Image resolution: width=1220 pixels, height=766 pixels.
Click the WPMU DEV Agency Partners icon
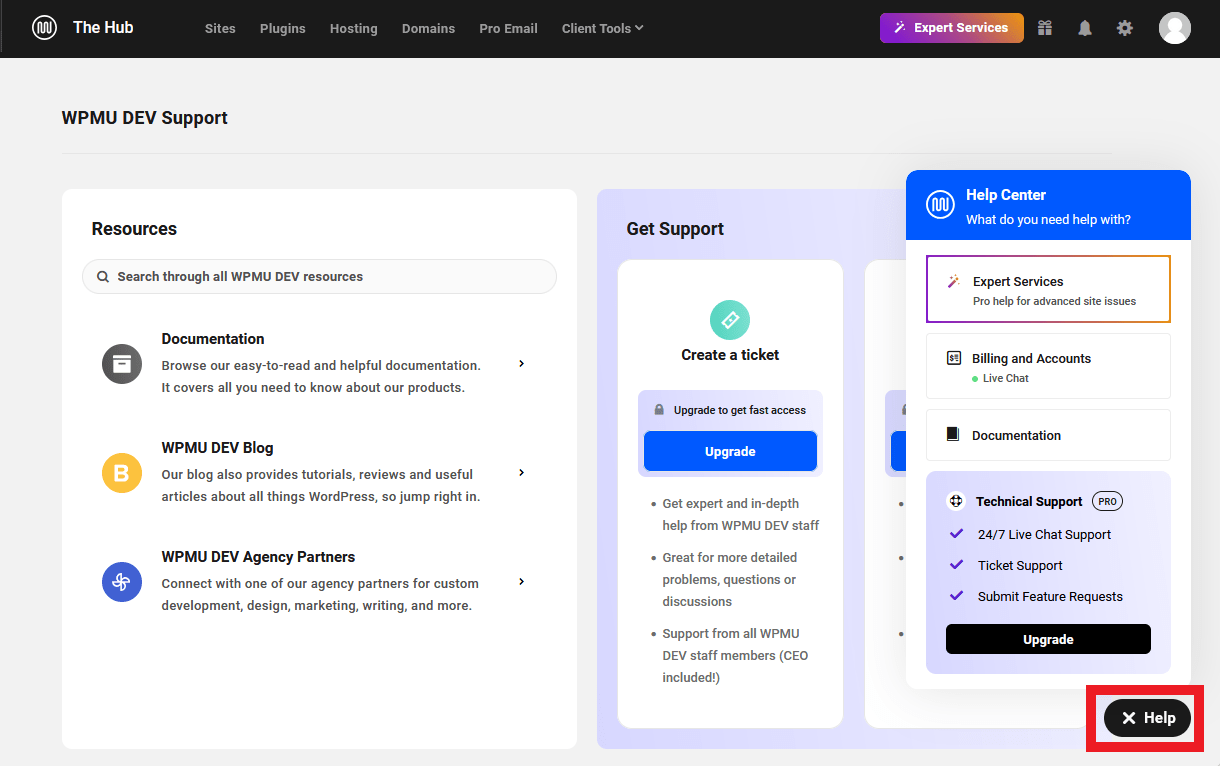pos(121,582)
